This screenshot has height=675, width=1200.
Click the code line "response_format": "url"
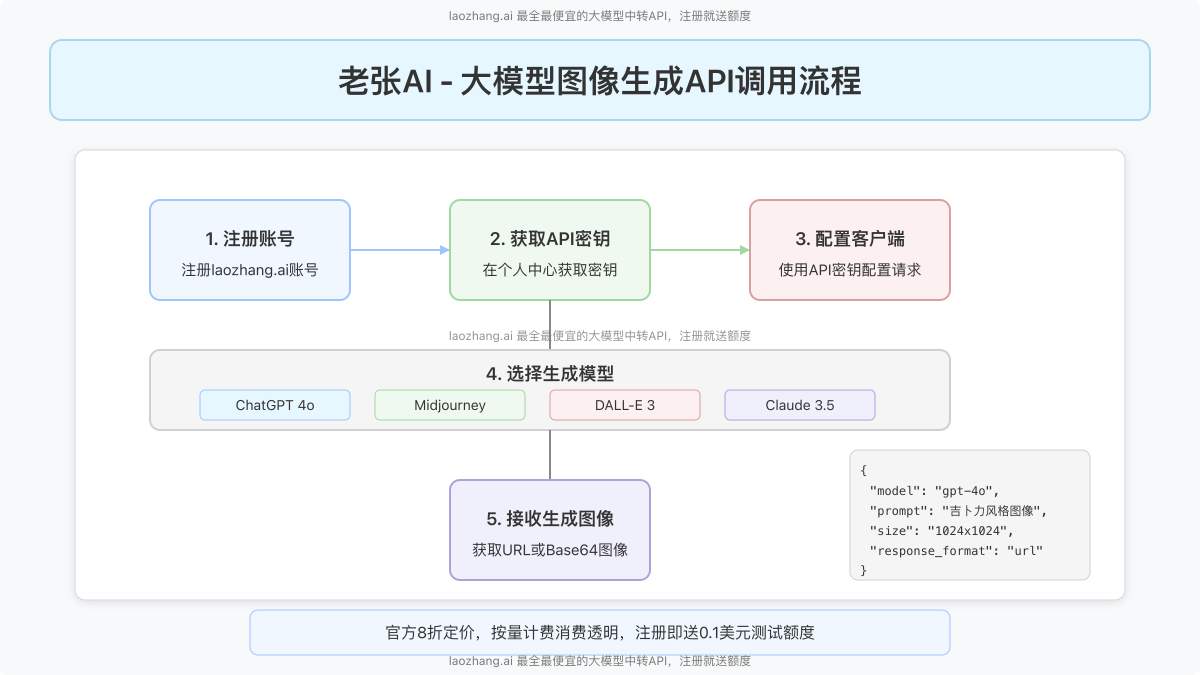[x=957, y=550]
